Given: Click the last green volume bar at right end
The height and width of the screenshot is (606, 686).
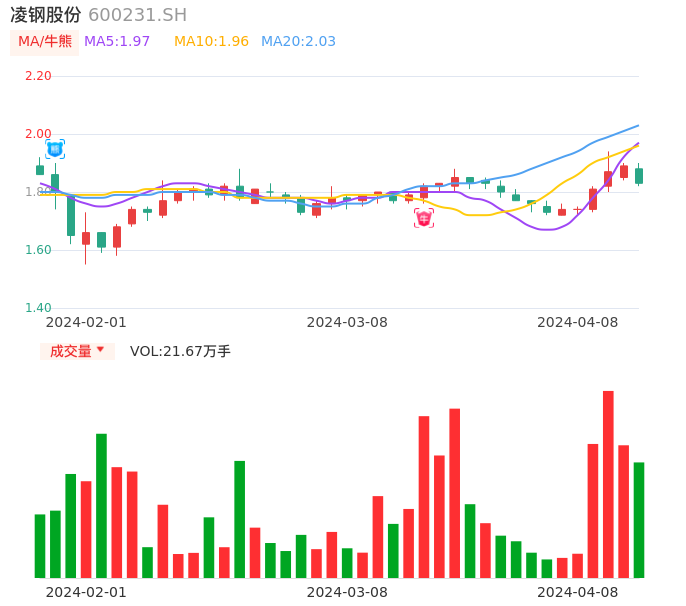Looking at the screenshot, I should [639, 520].
